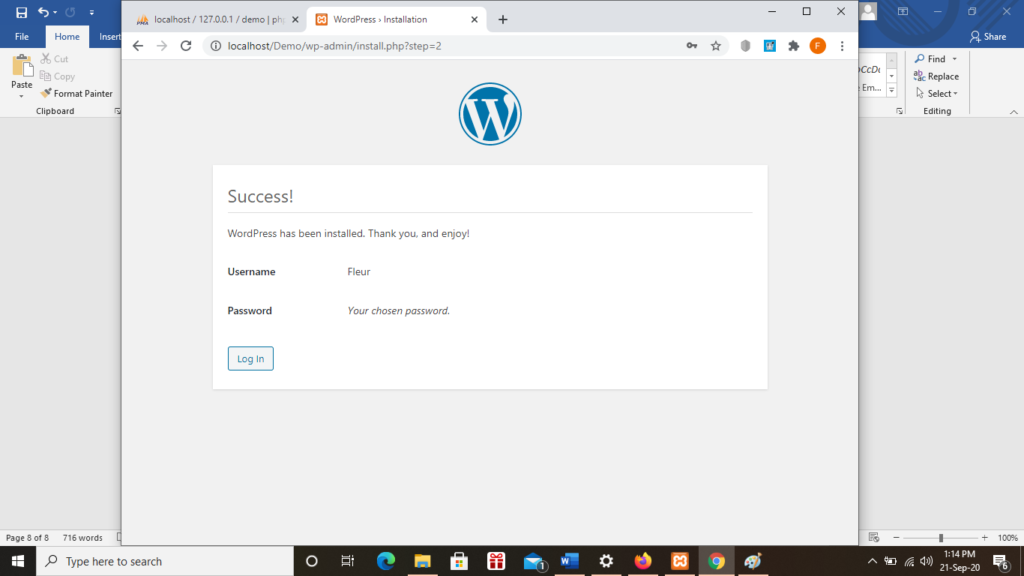Click the Log In button
This screenshot has width=1024, height=576.
coord(250,359)
